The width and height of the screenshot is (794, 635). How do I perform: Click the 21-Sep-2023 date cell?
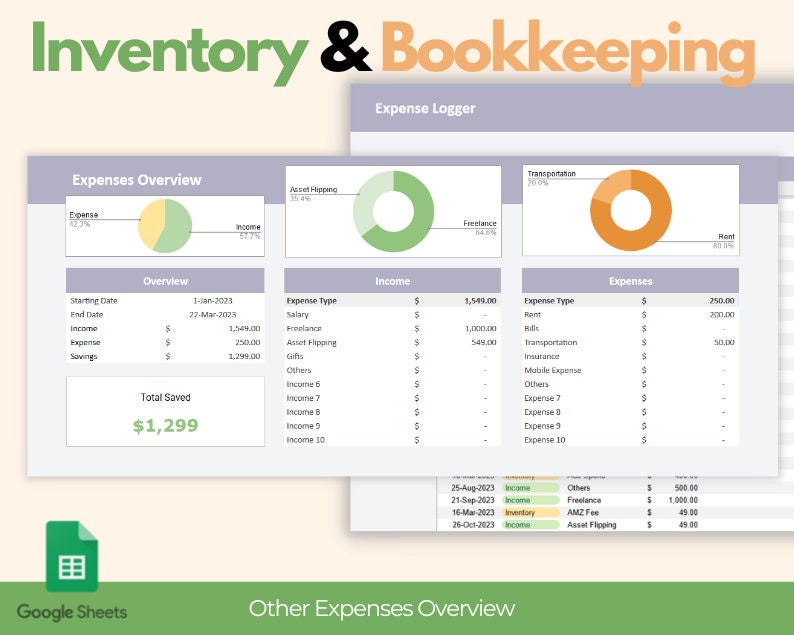coord(472,500)
